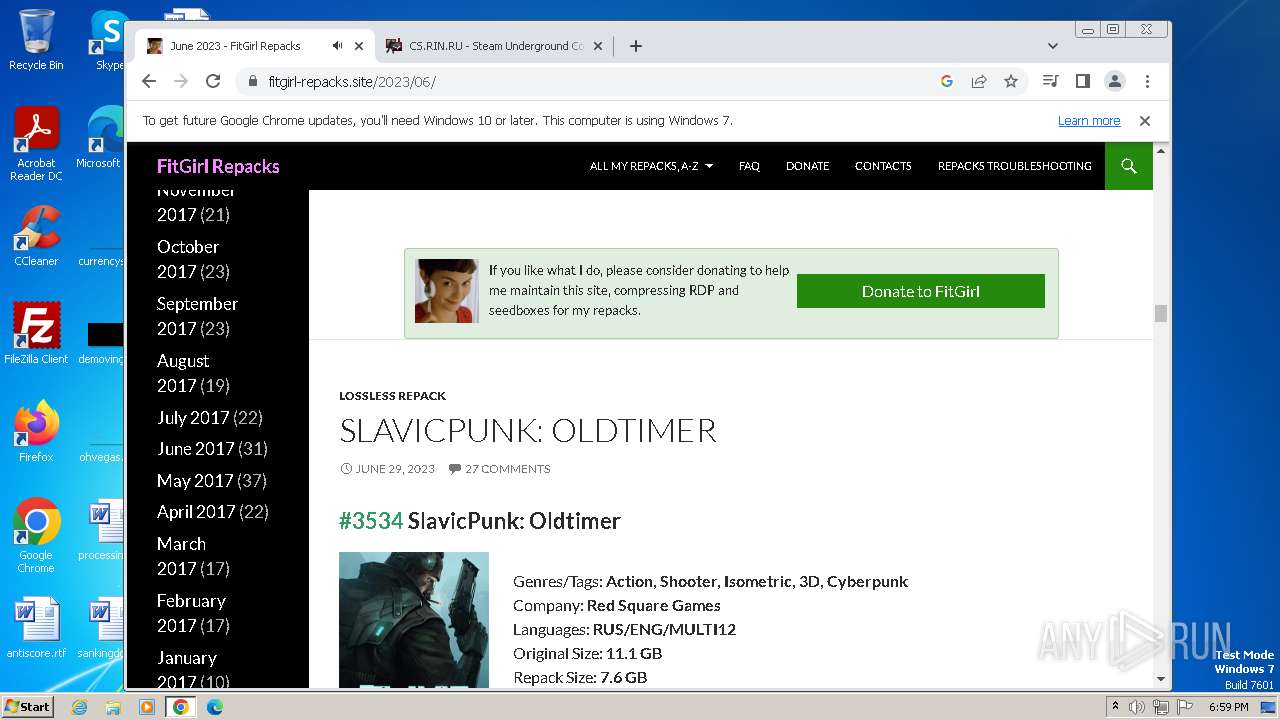The height and width of the screenshot is (720, 1280).
Task: Open Repacks Troubleshooting page
Action: 1014,166
